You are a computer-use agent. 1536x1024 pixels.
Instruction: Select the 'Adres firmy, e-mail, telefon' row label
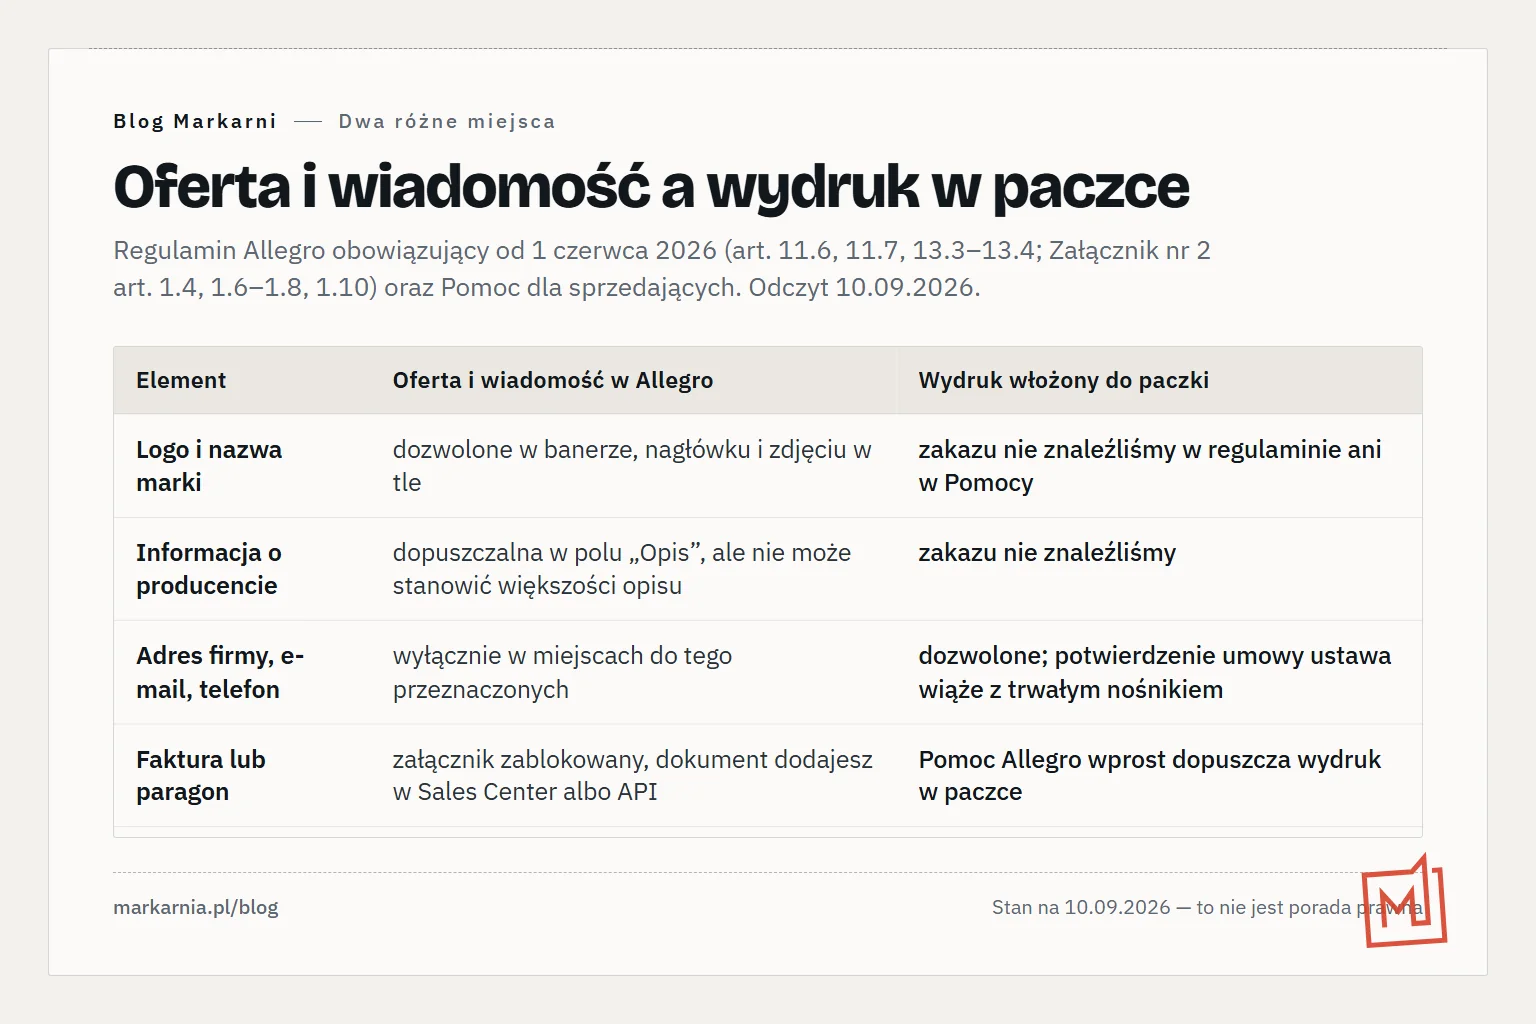click(220, 672)
